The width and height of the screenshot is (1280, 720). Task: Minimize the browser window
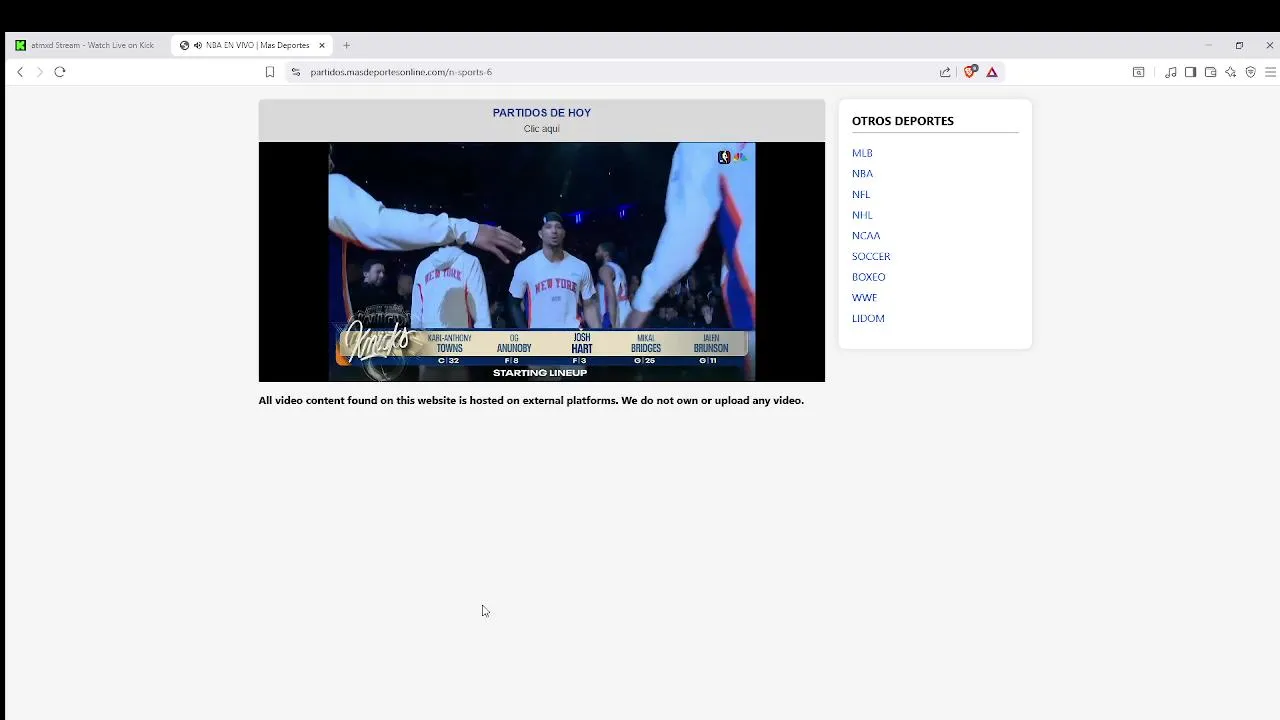(x=1208, y=45)
